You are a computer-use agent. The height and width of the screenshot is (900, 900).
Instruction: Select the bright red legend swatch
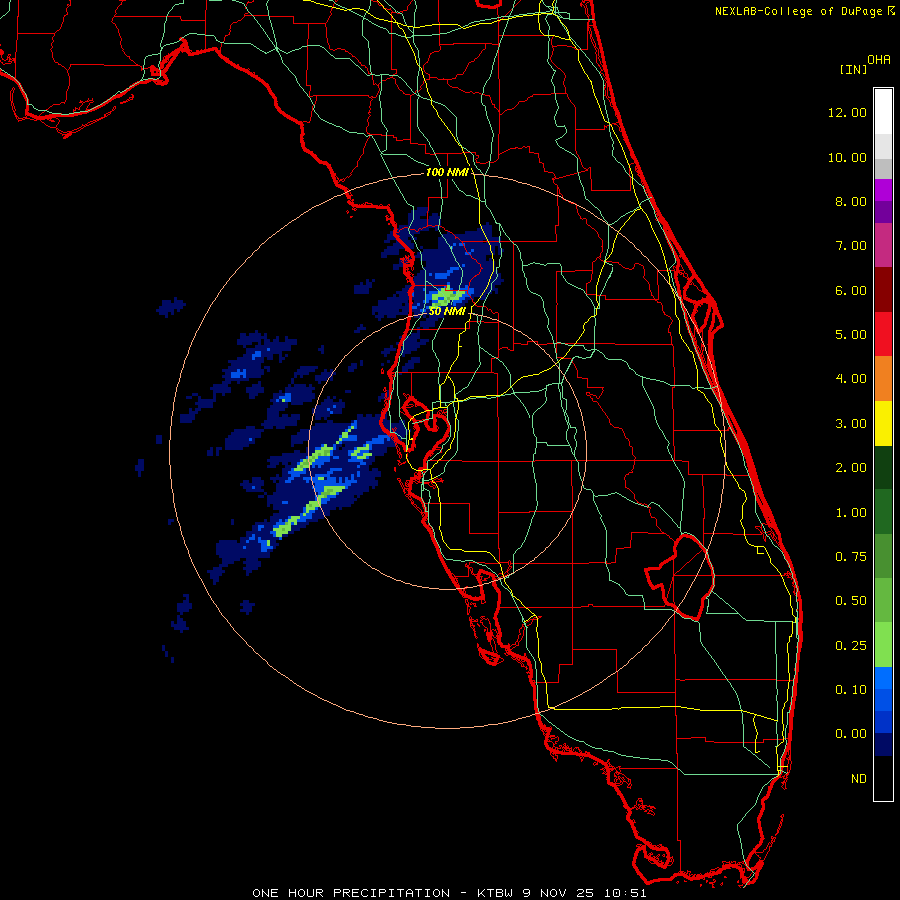click(883, 335)
